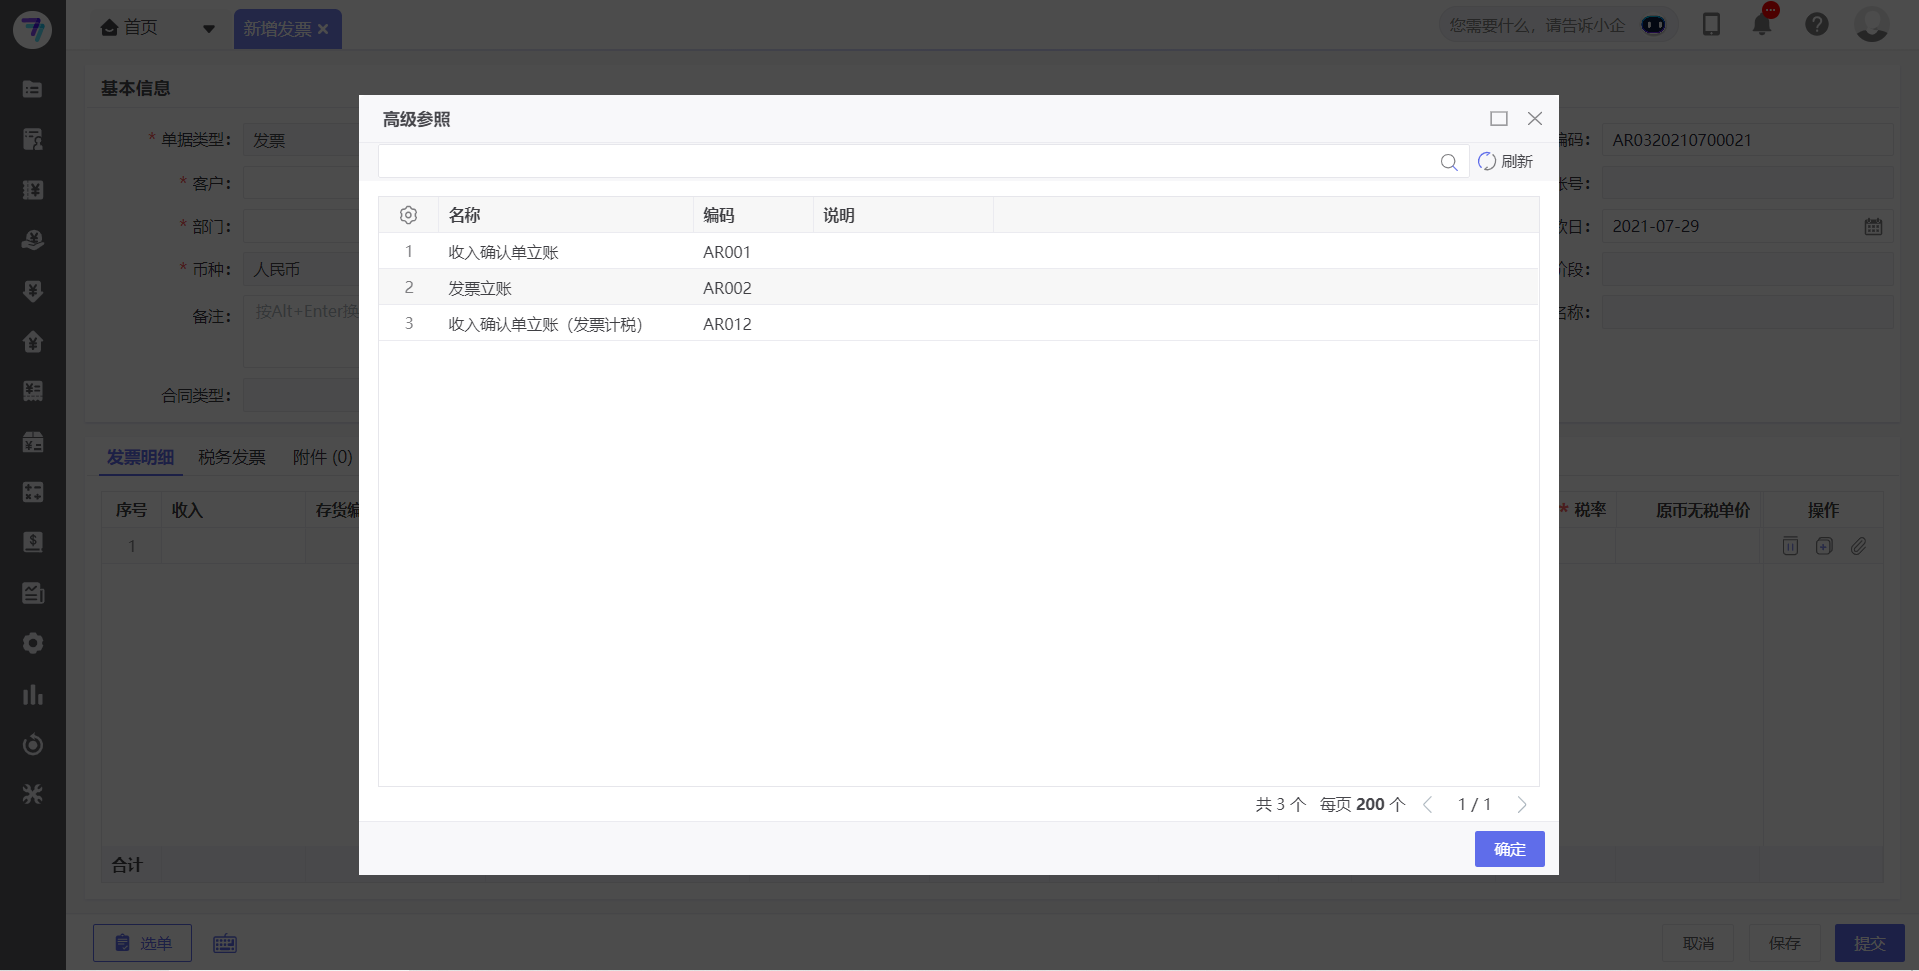Click the notification bell icon

coord(1762,24)
